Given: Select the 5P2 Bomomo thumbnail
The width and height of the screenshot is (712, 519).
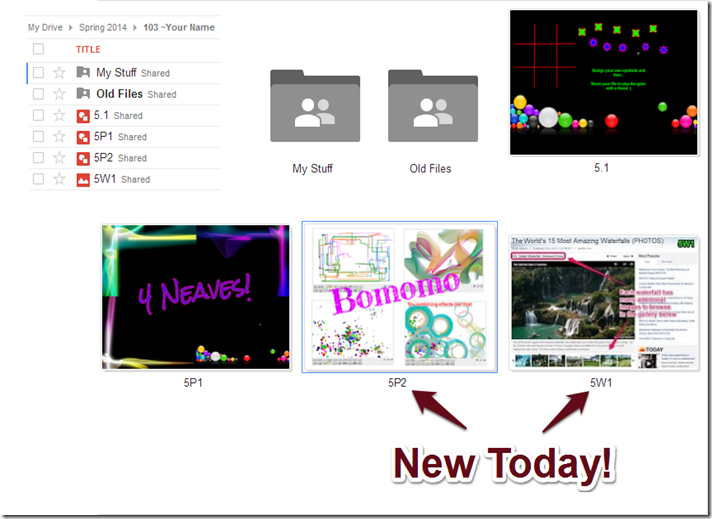Looking at the screenshot, I should pyautogui.click(x=400, y=297).
